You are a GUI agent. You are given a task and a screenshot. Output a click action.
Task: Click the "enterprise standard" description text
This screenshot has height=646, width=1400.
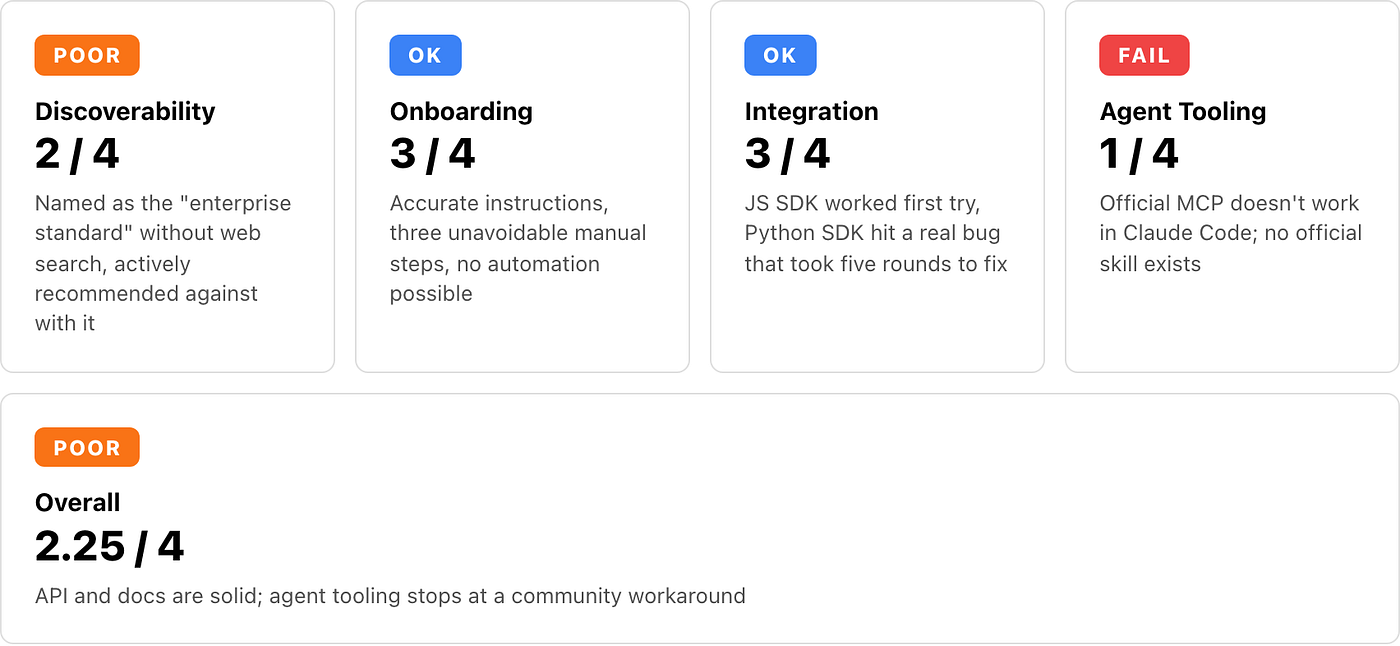163,263
